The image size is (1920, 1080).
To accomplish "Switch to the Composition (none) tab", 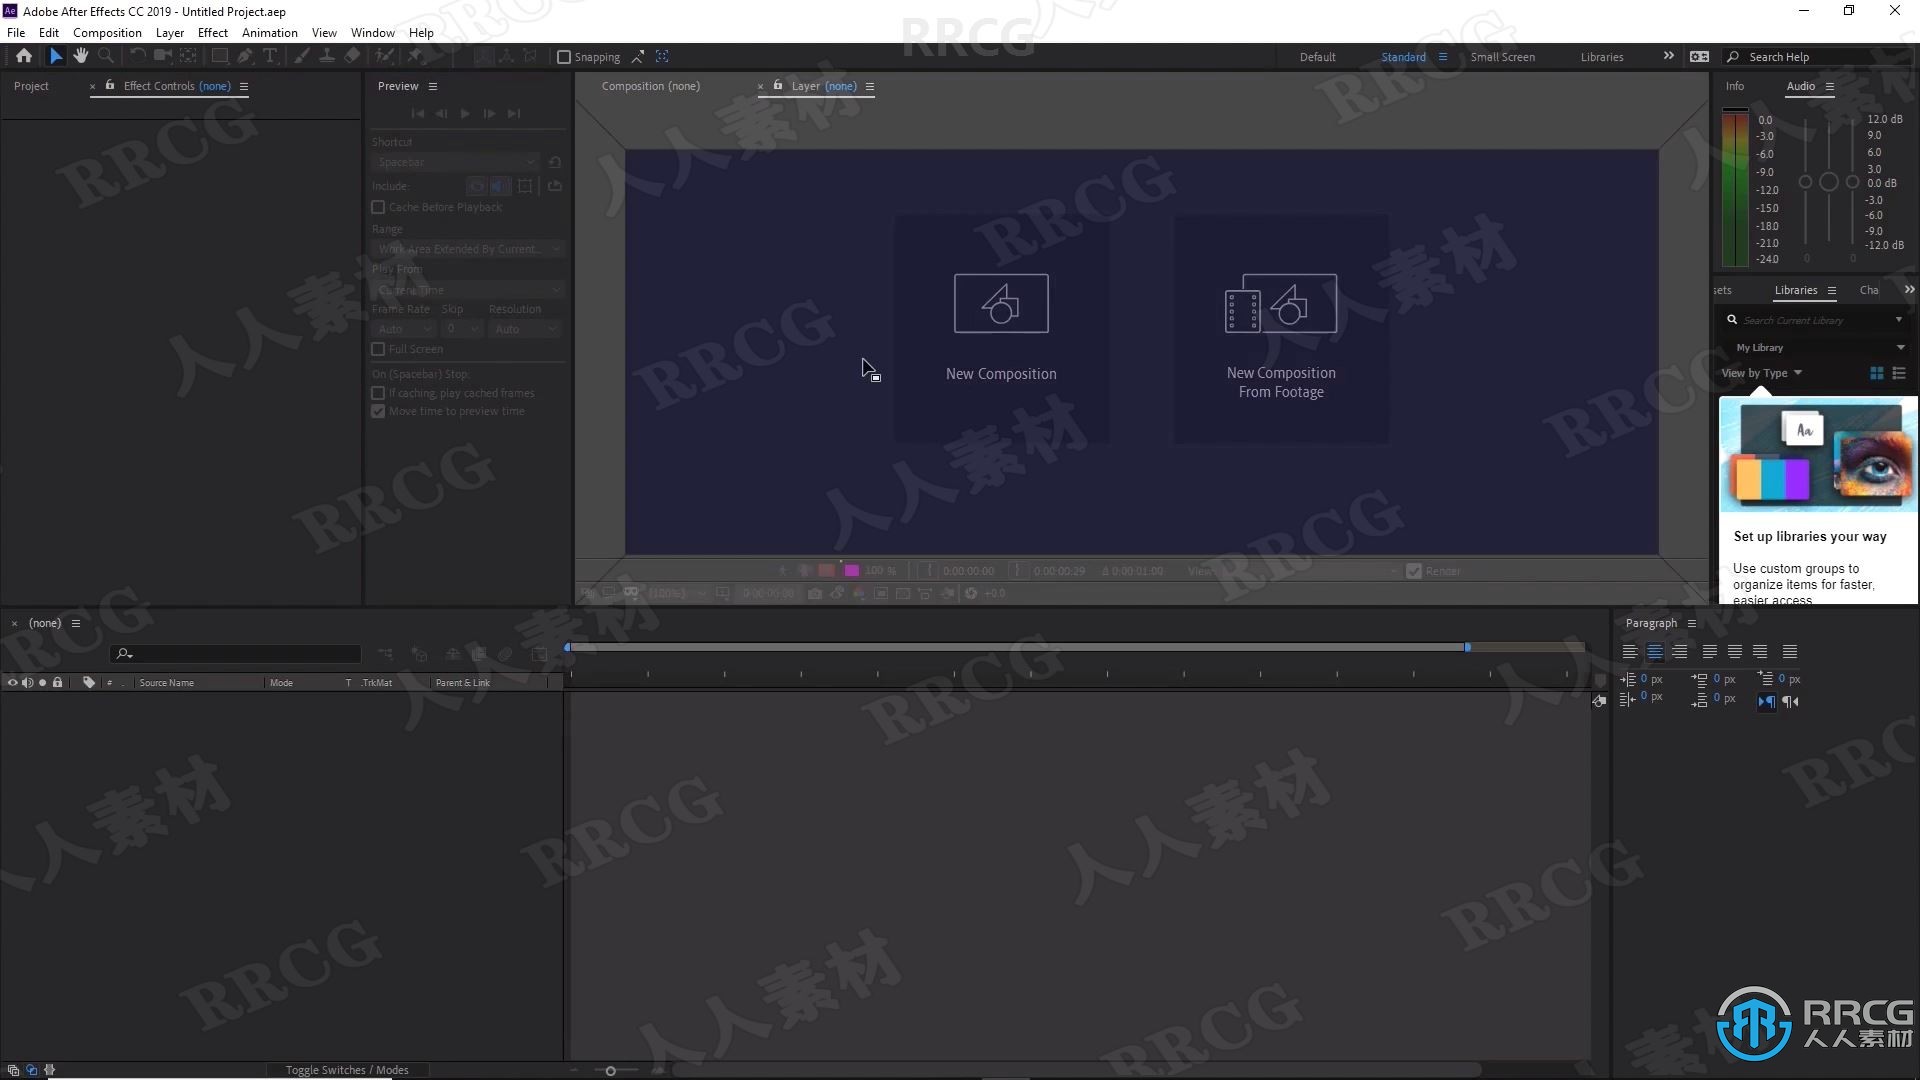I will pos(651,86).
